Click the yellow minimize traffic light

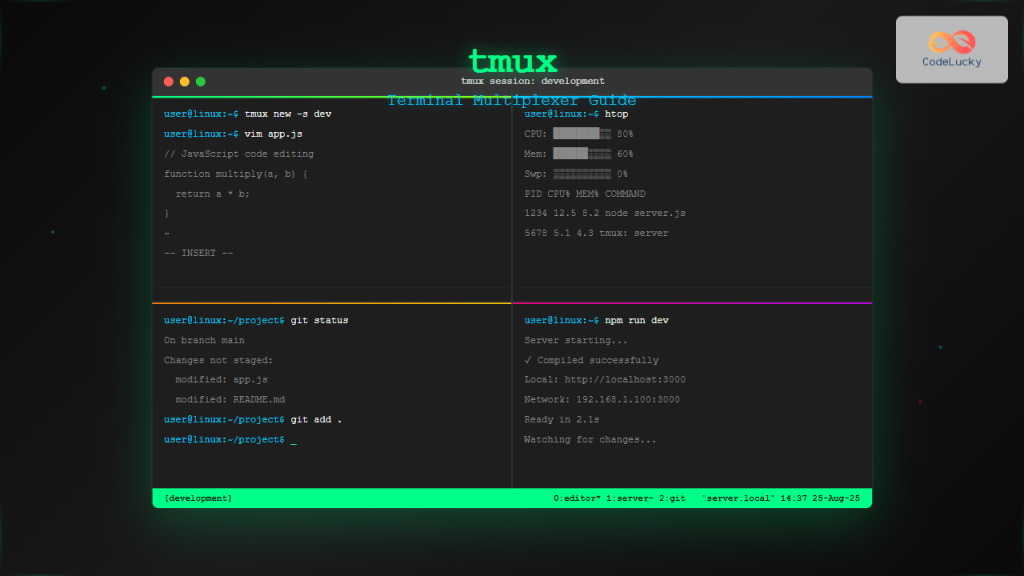[184, 81]
